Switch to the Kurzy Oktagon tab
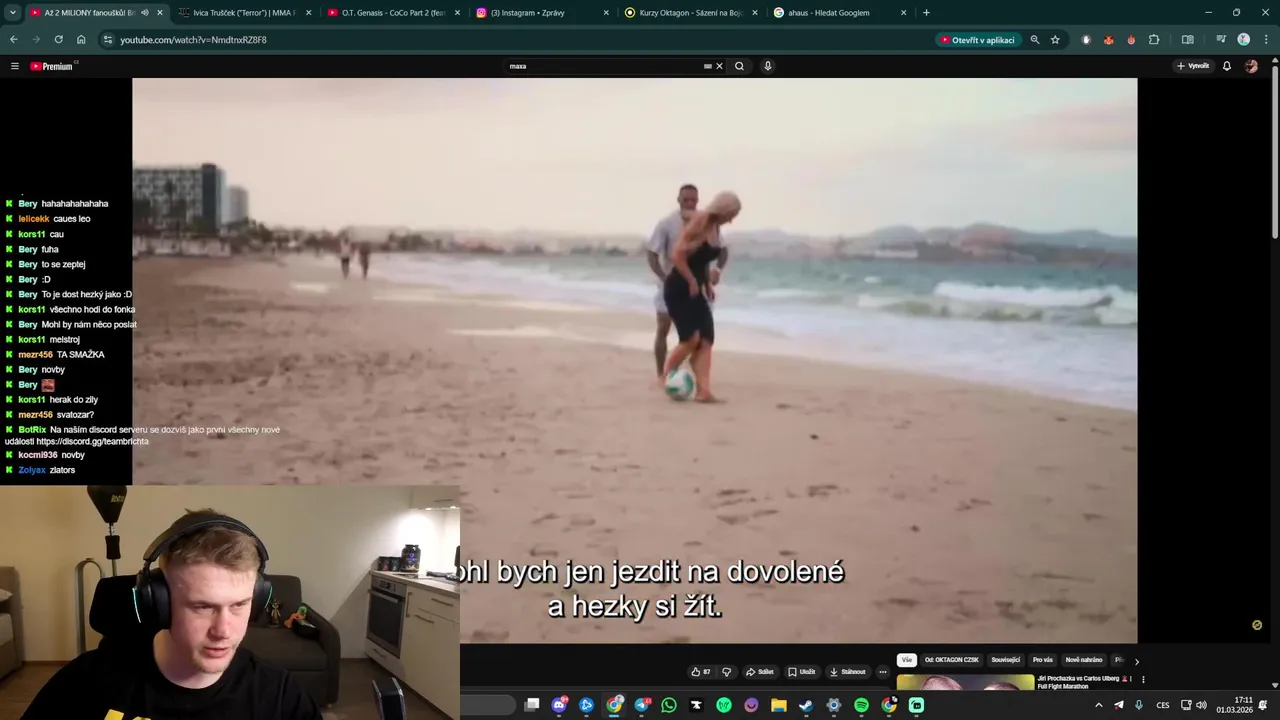The image size is (1280, 720). tap(691, 13)
